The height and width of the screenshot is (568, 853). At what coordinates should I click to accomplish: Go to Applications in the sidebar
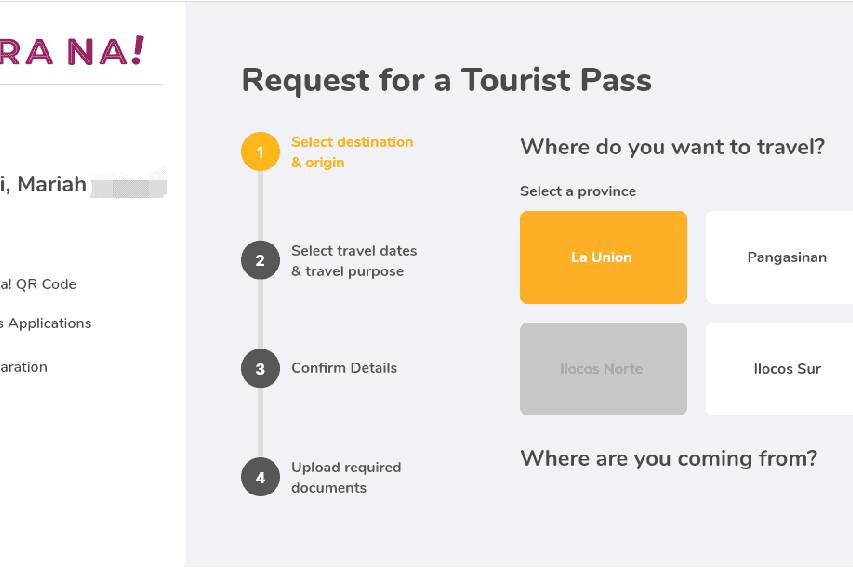[46, 323]
